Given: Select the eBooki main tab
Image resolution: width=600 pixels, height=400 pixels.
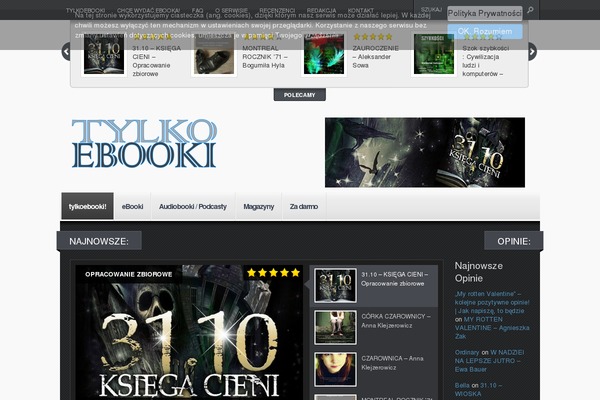Looking at the screenshot, I should (x=132, y=206).
